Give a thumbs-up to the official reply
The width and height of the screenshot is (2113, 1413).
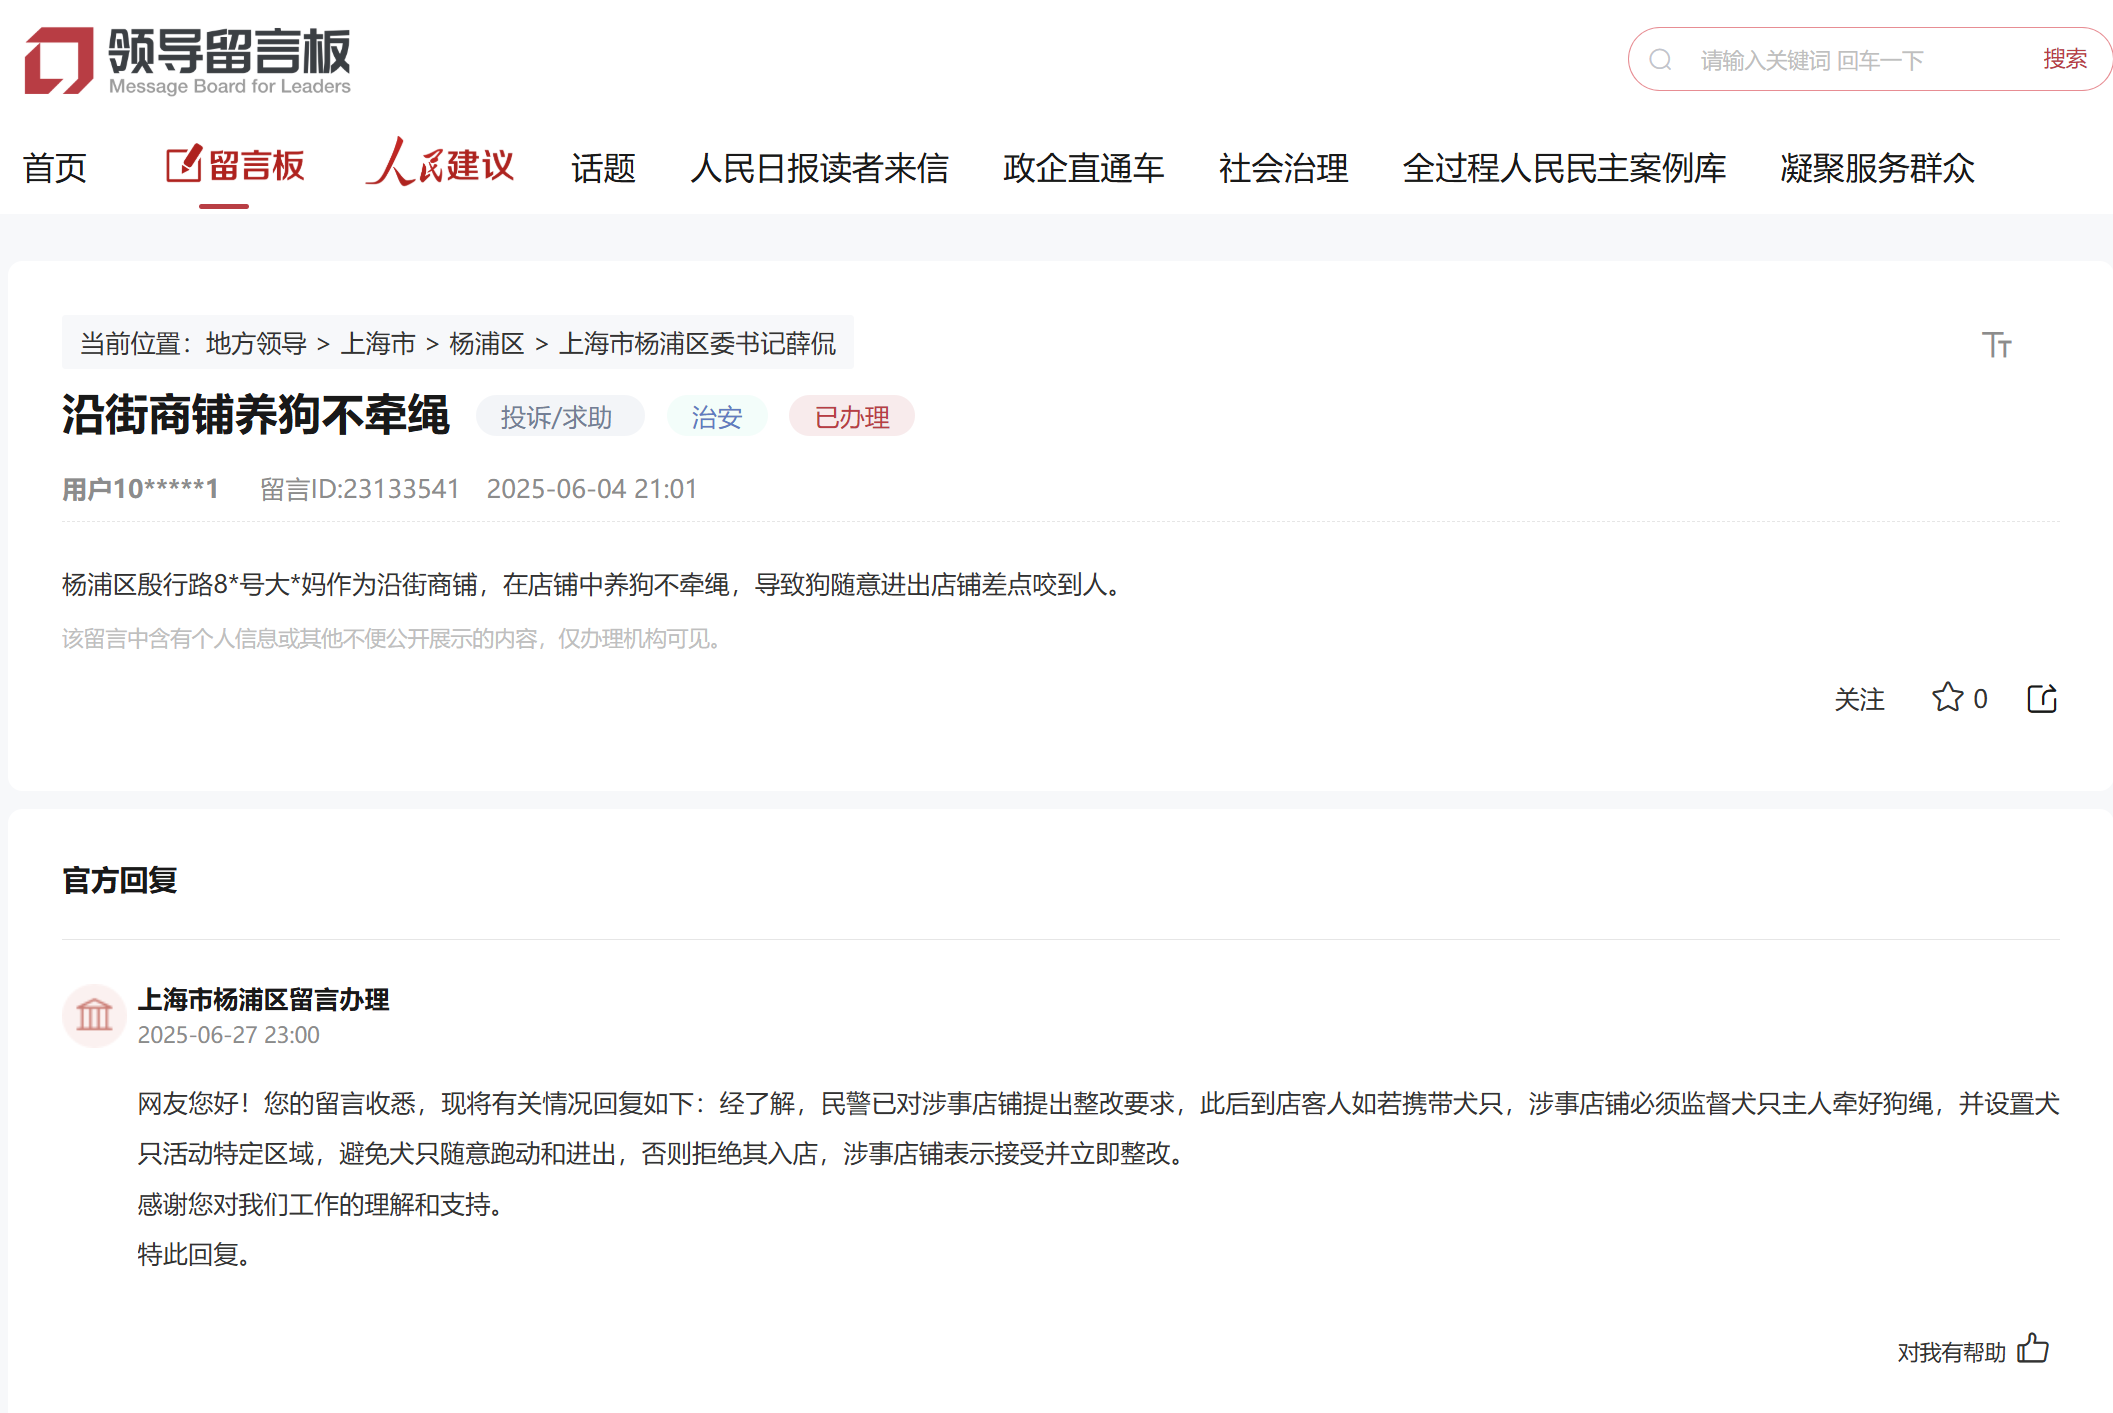click(x=2032, y=1349)
